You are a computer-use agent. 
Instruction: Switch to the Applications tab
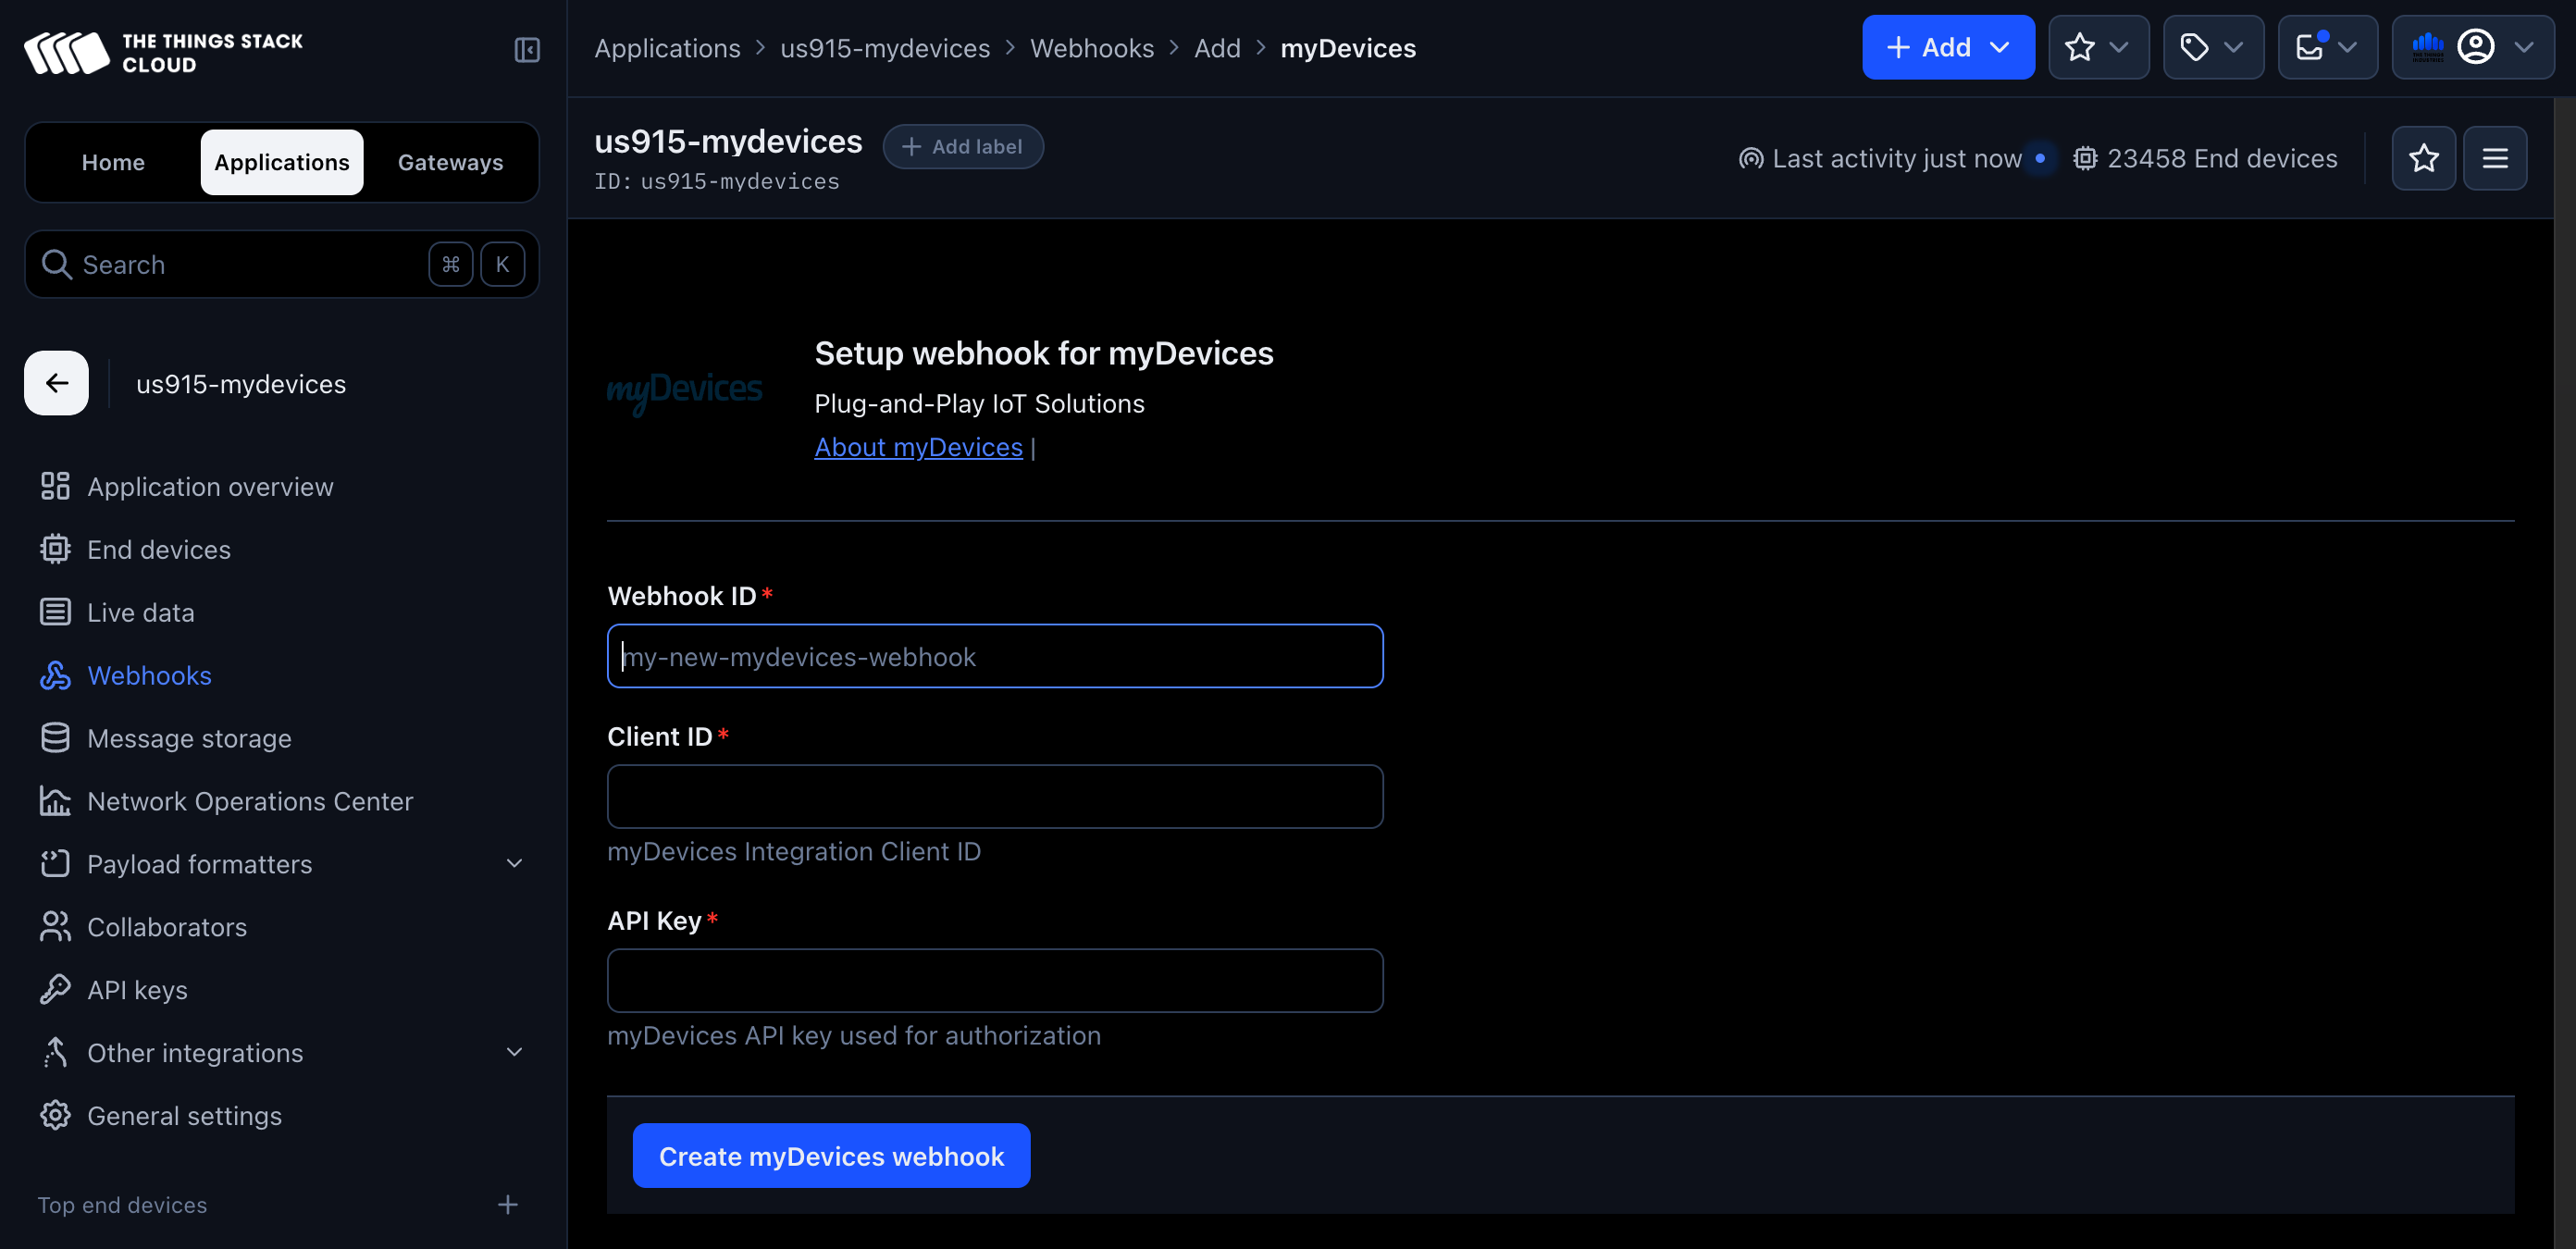point(282,162)
